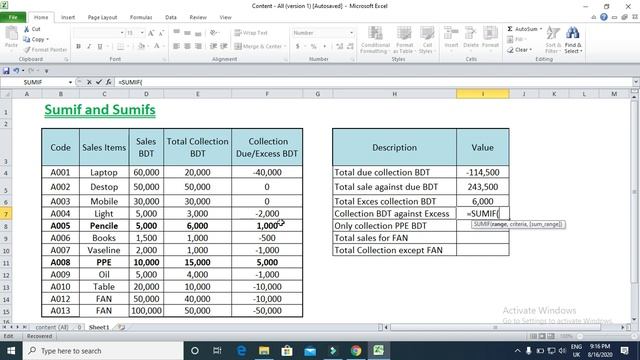Open the Font name dropdown
640x360 pixels.
122,33
